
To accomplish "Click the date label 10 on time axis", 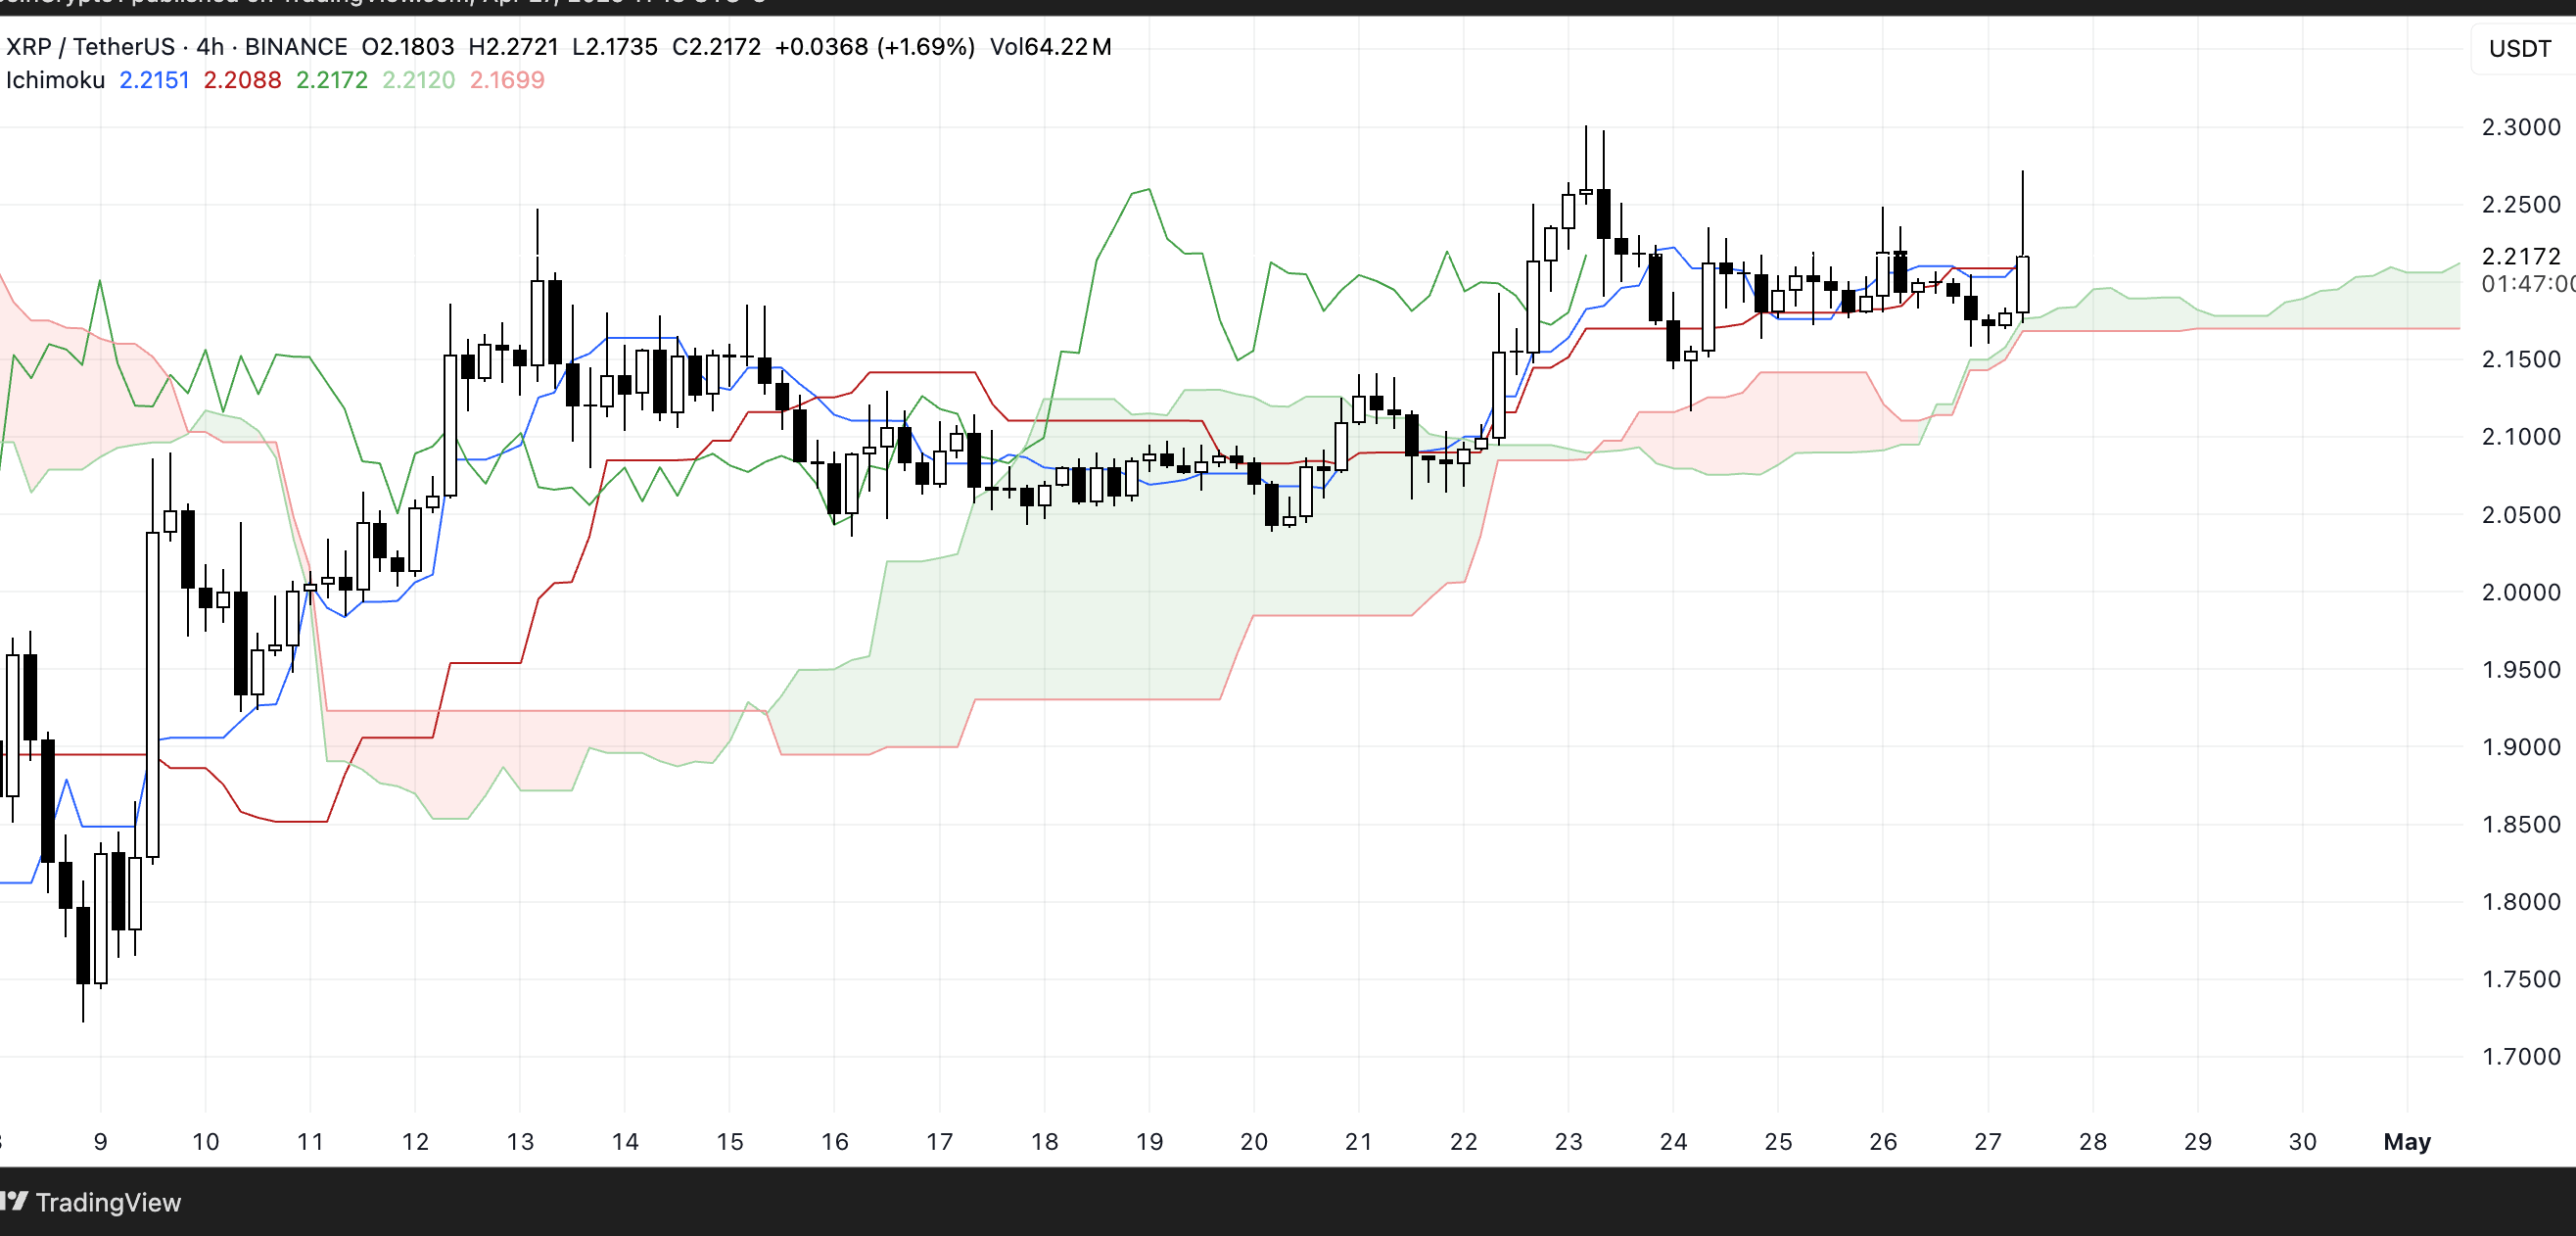I will (205, 1141).
